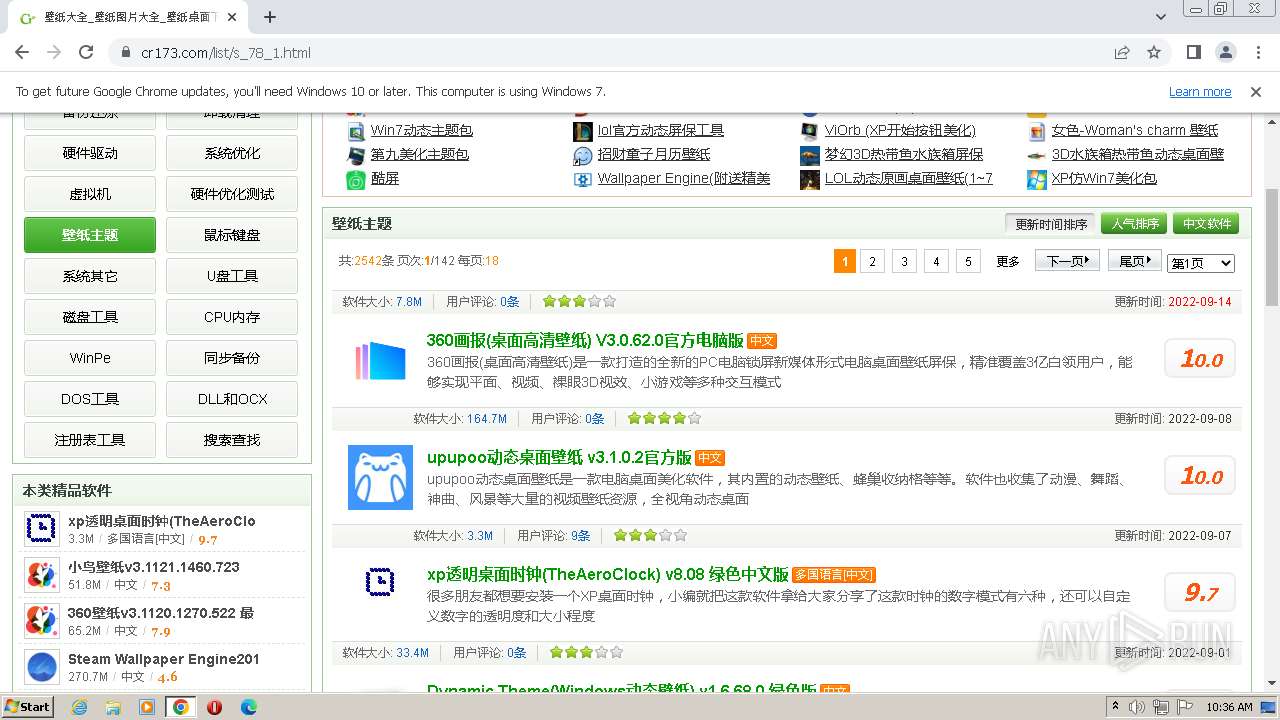Click the 第九美化主题包 icon
The height and width of the screenshot is (720, 1280).
tap(356, 155)
